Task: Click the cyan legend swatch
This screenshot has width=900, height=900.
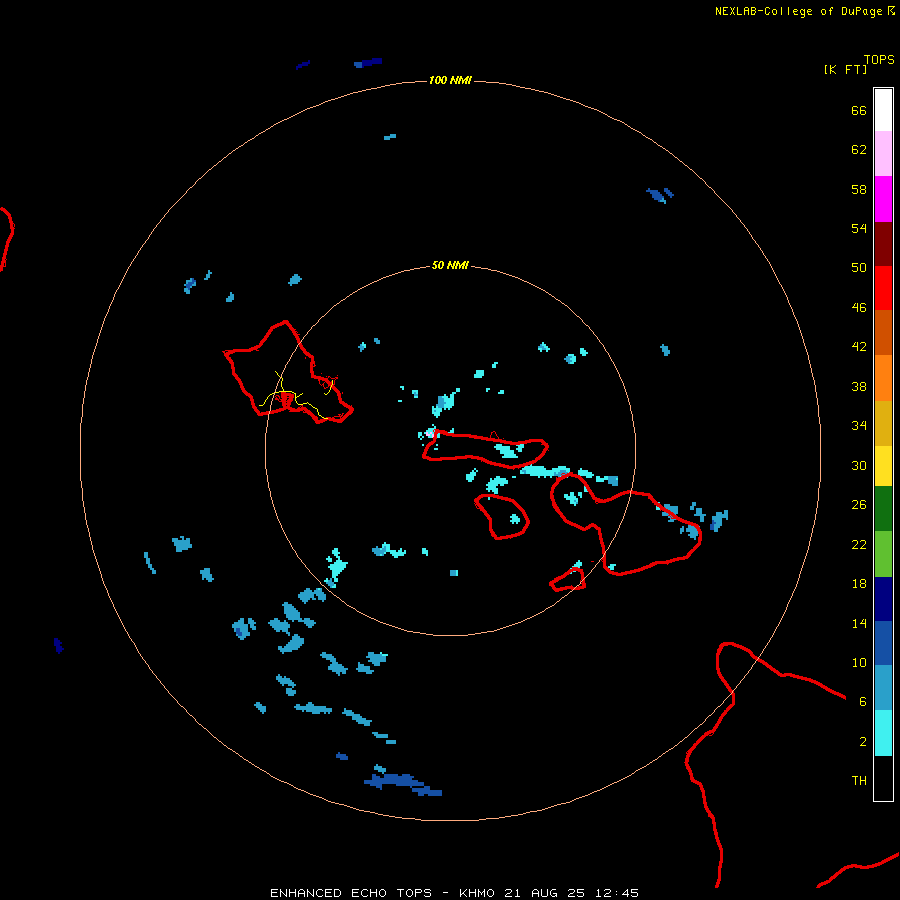Action: coord(883,733)
